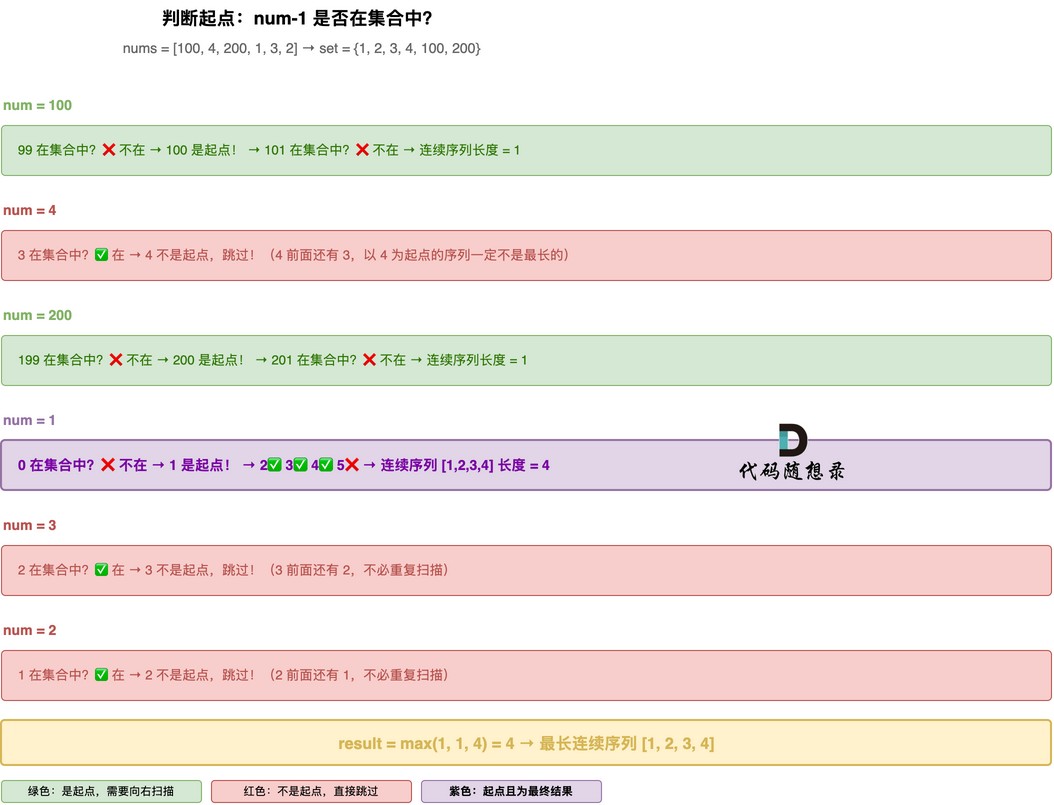Click the red X after "199 在集合中?"
This screenshot has height=805, width=1054.
tap(116, 360)
